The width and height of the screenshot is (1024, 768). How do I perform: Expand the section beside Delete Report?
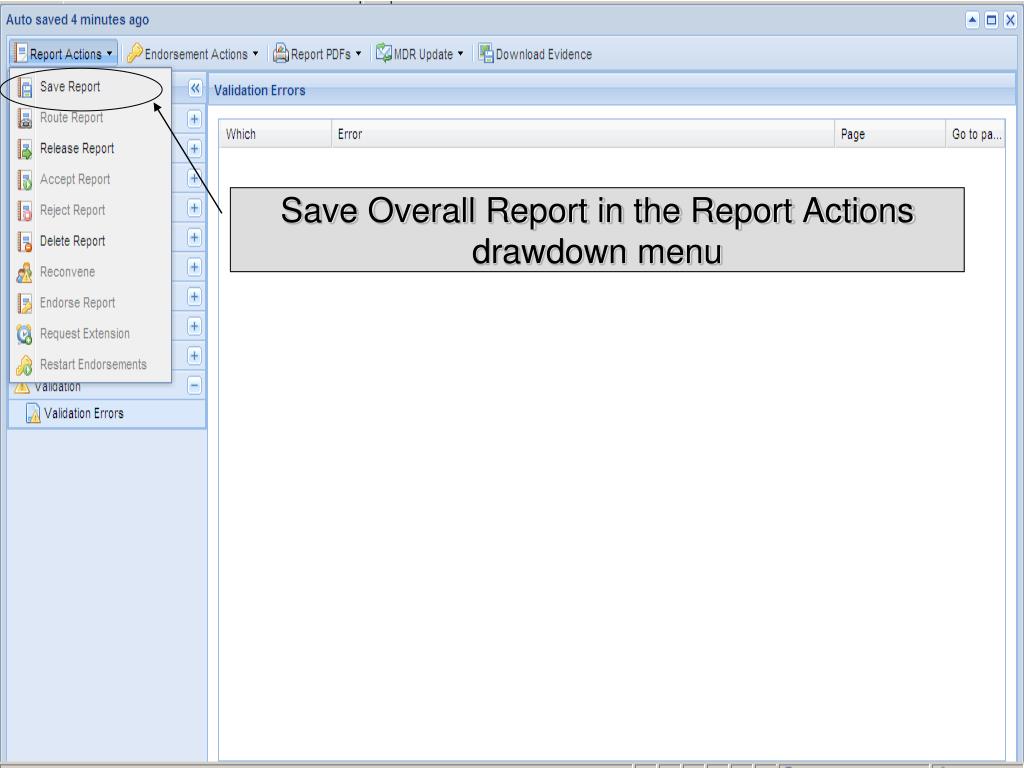pyautogui.click(x=195, y=237)
